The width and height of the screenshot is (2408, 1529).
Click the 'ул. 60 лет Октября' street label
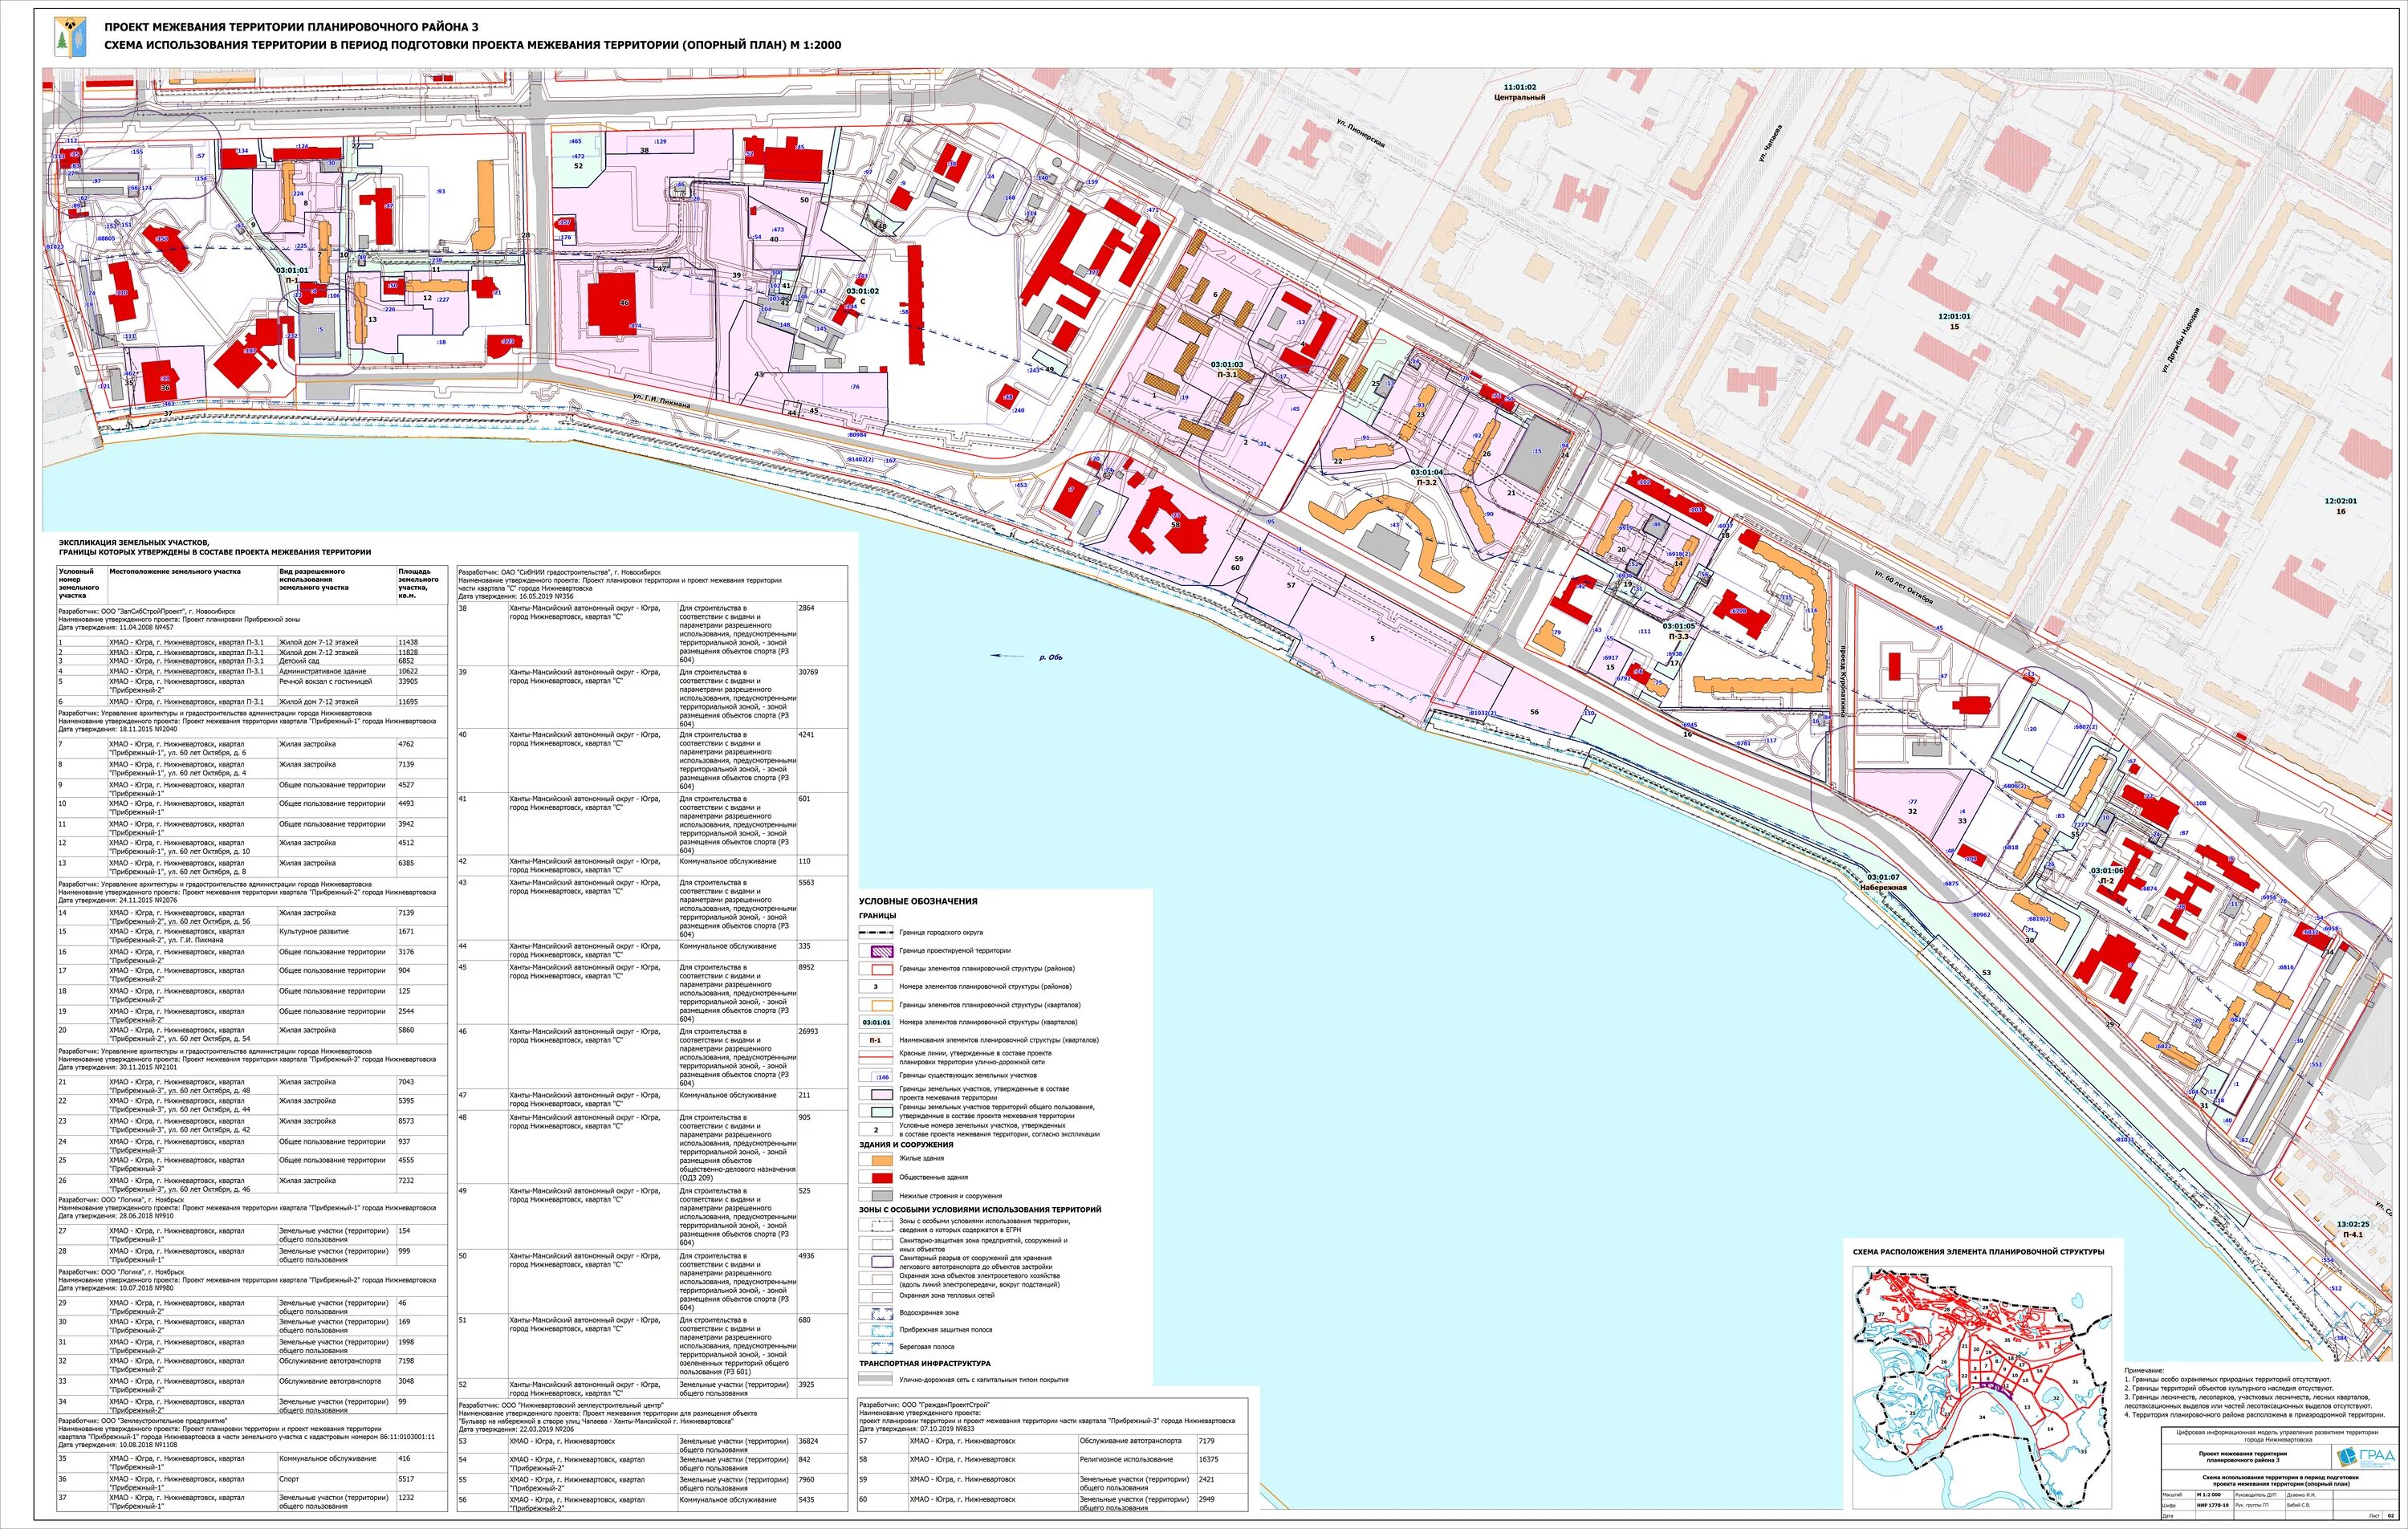(x=1905, y=588)
